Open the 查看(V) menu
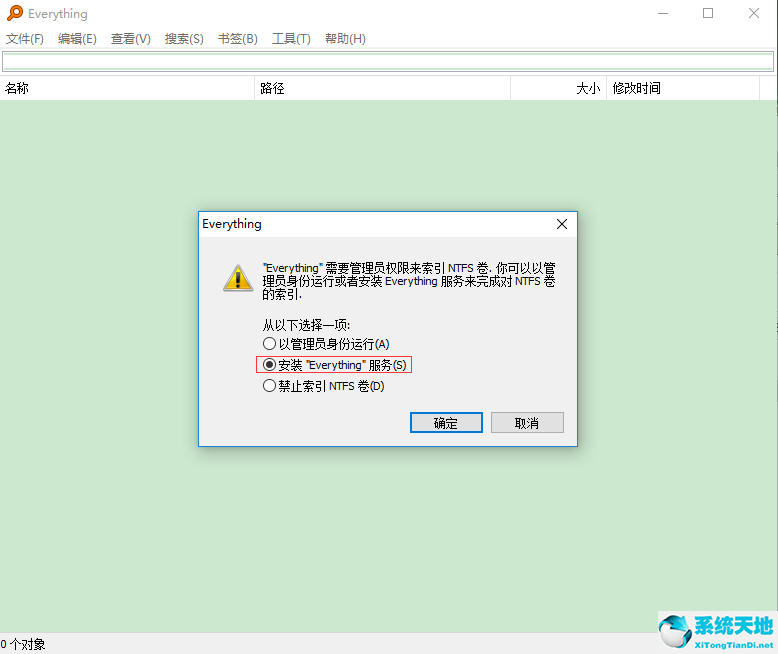Viewport: 778px width, 654px height. (x=130, y=39)
